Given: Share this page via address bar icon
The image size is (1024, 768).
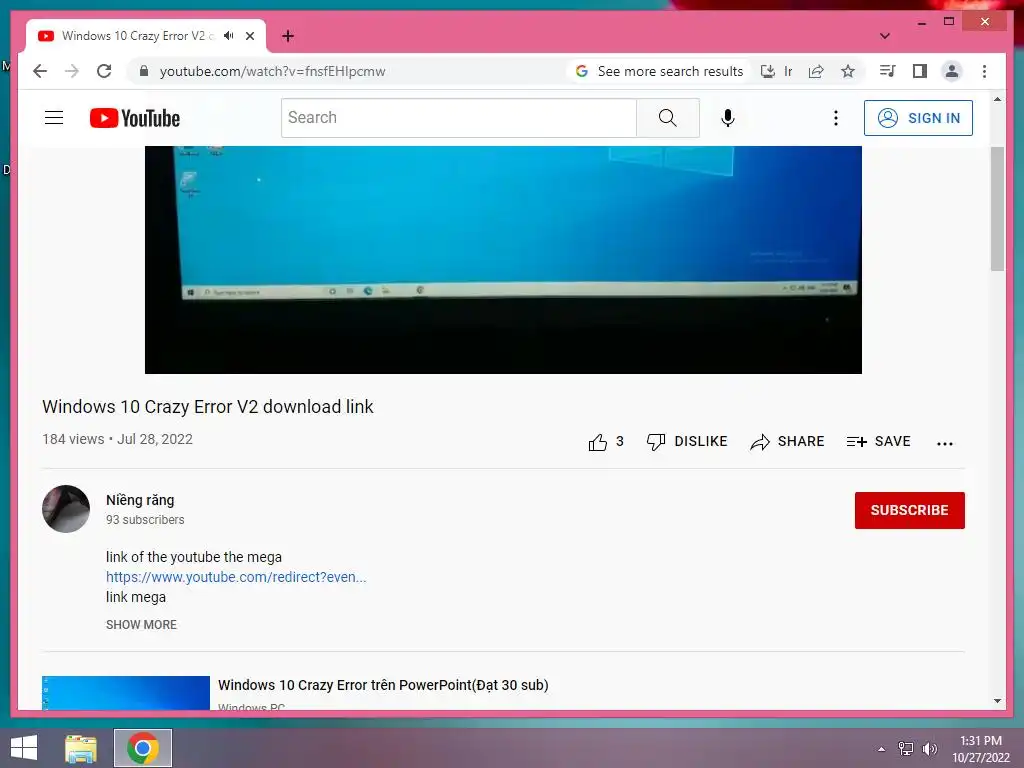Looking at the screenshot, I should coord(816,71).
